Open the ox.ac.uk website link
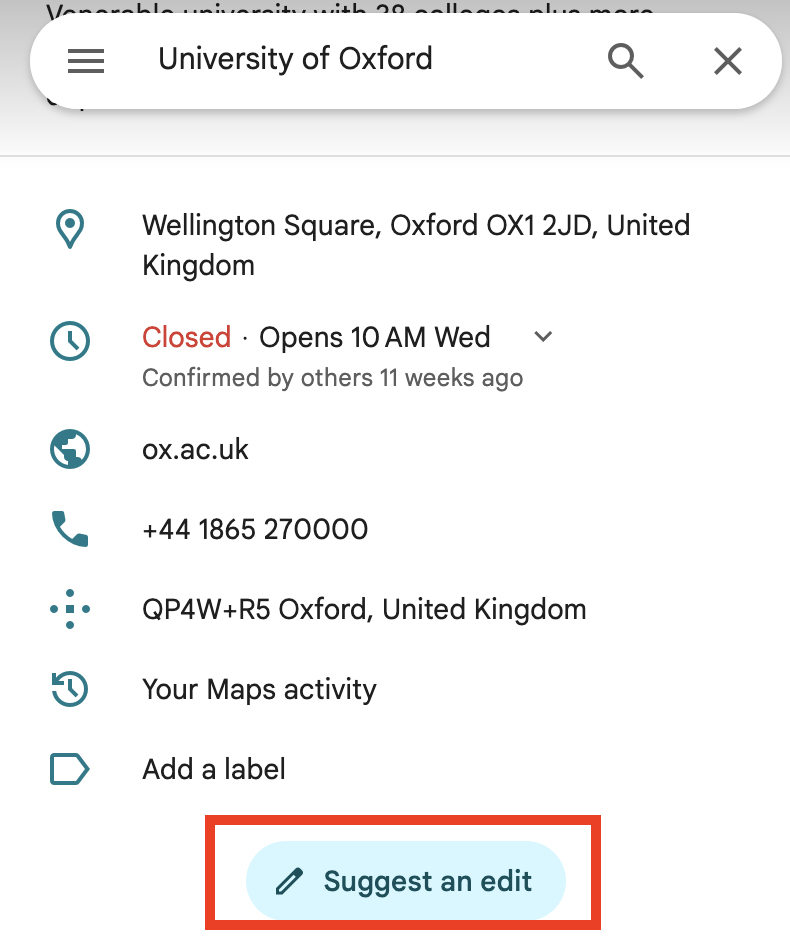The height and width of the screenshot is (936, 790). coord(195,449)
